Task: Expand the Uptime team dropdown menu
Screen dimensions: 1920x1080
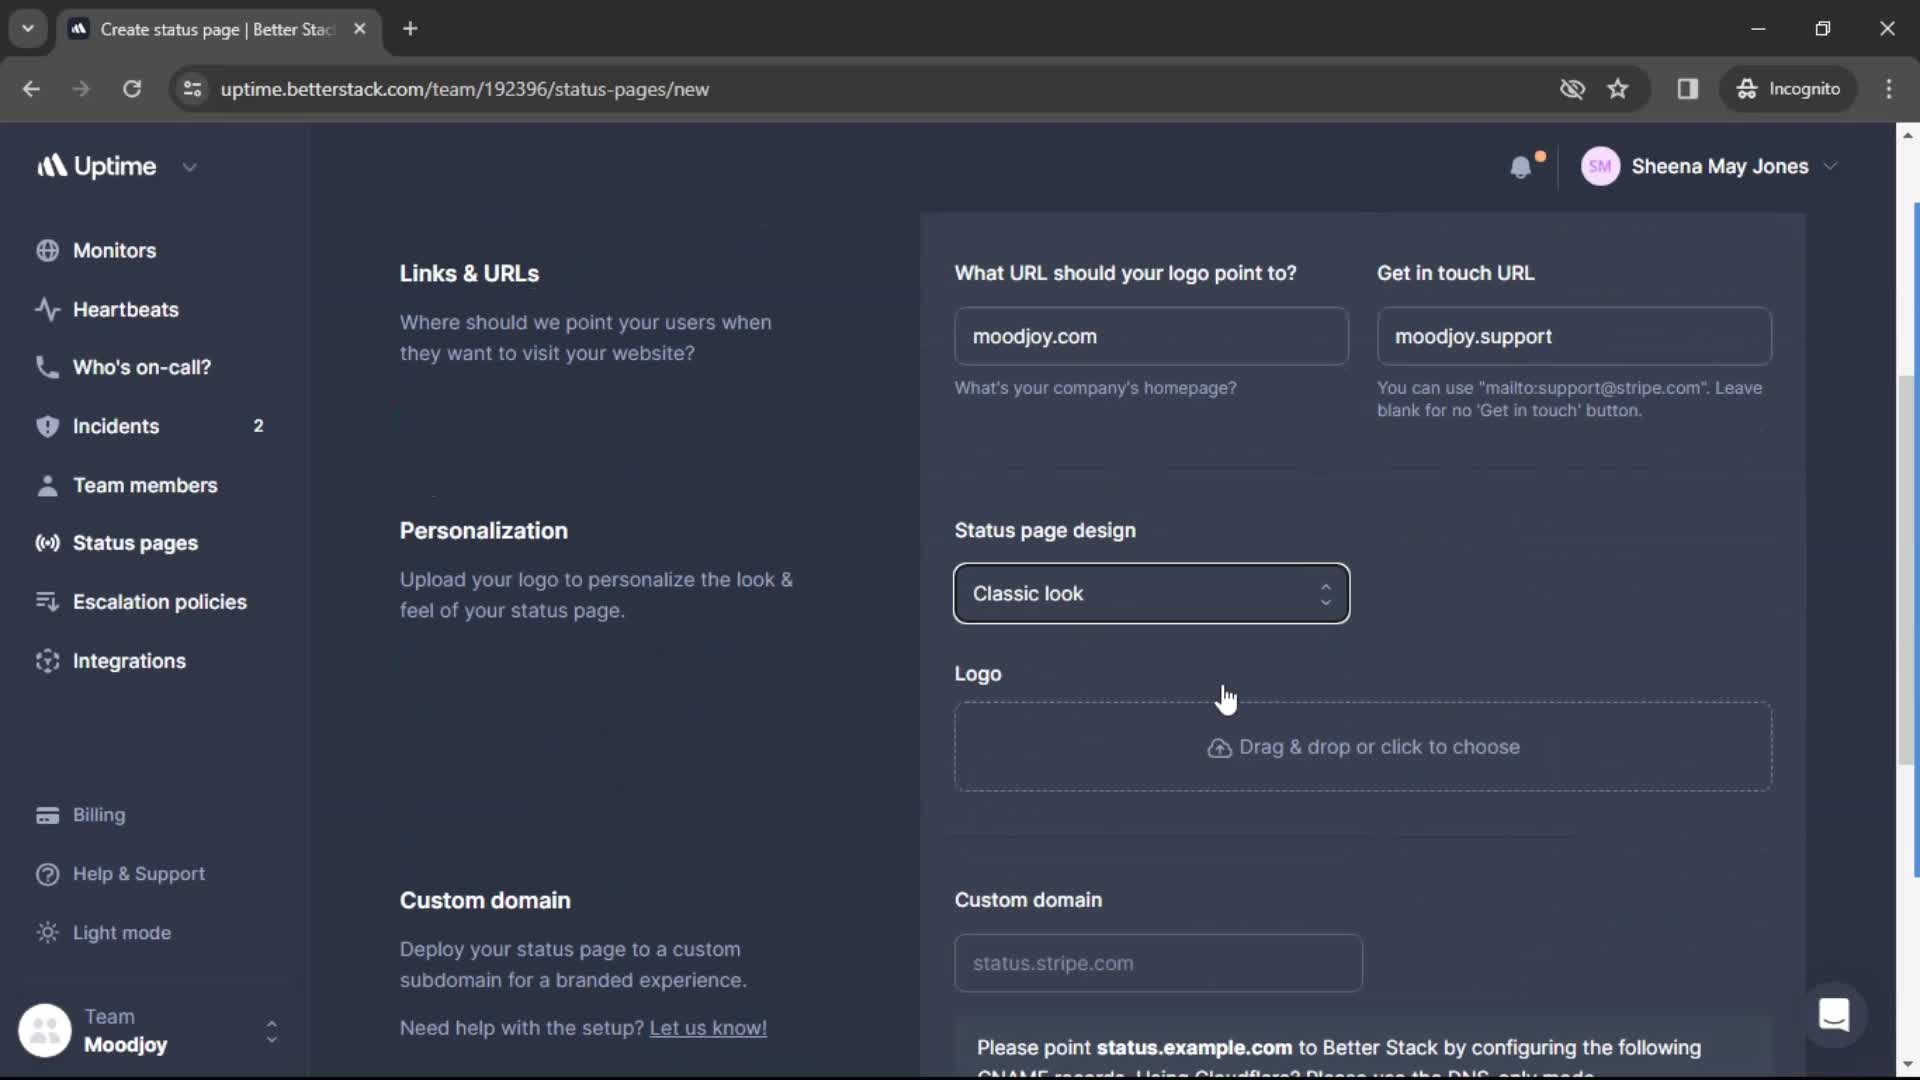Action: click(x=189, y=166)
